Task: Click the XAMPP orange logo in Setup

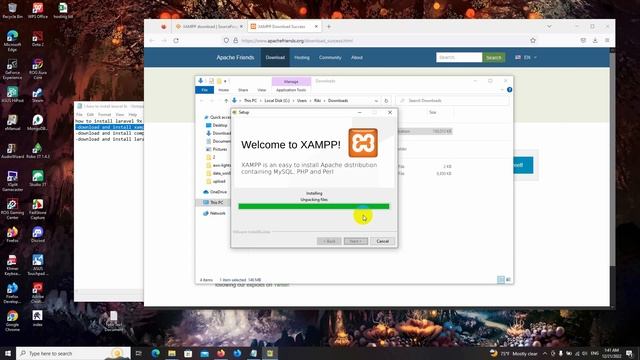Action: (x=363, y=143)
